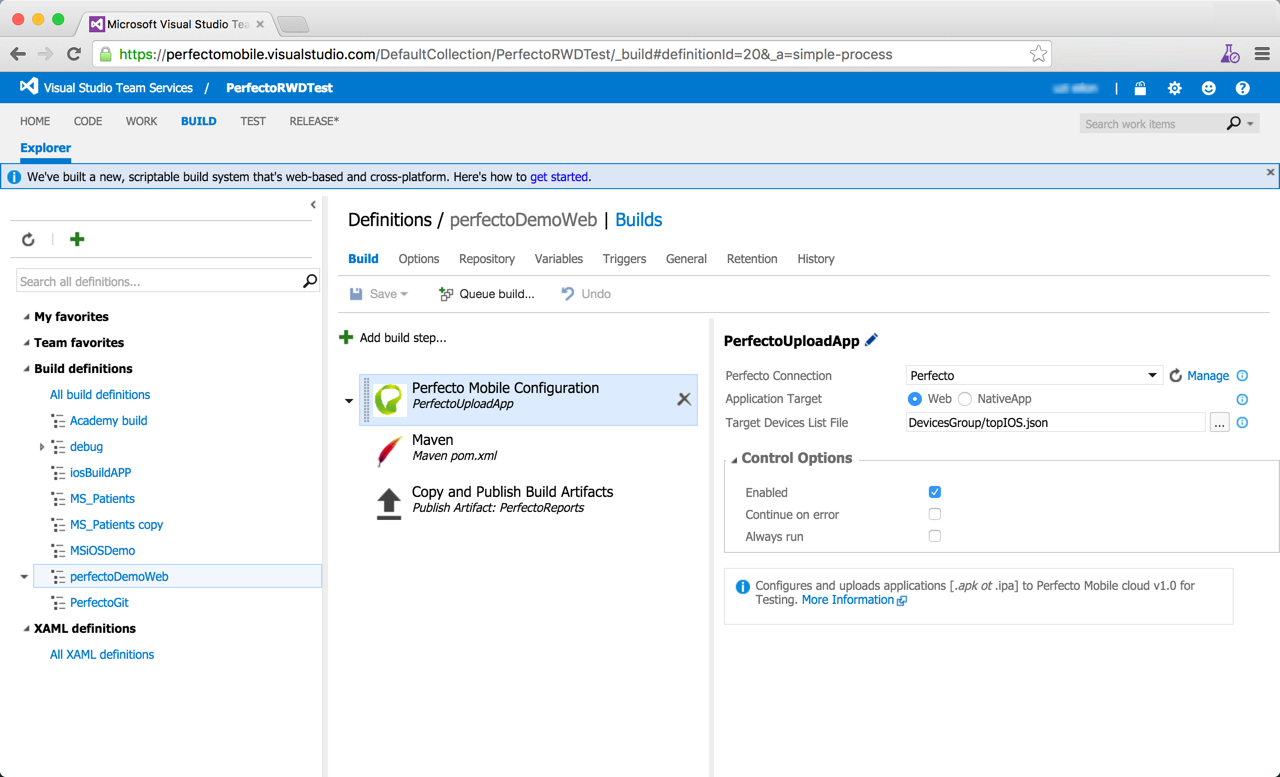The width and height of the screenshot is (1280, 777).
Task: Go to the TEST hub
Action: pos(253,121)
